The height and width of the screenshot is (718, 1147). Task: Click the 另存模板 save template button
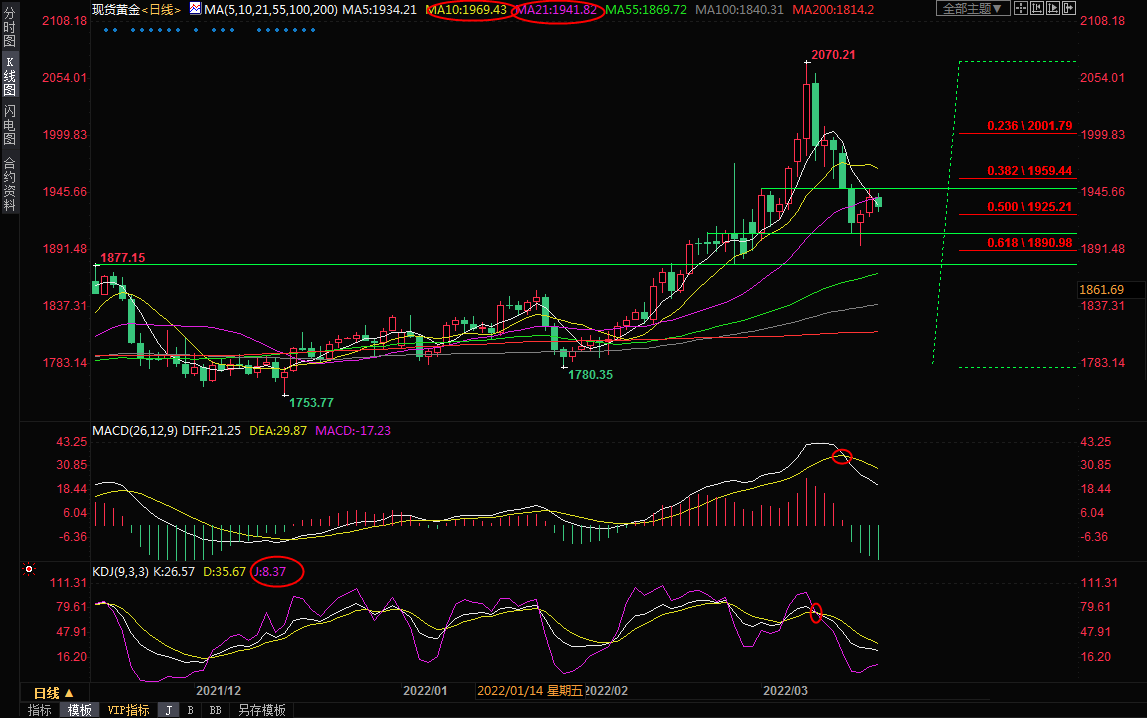pyautogui.click(x=261, y=710)
